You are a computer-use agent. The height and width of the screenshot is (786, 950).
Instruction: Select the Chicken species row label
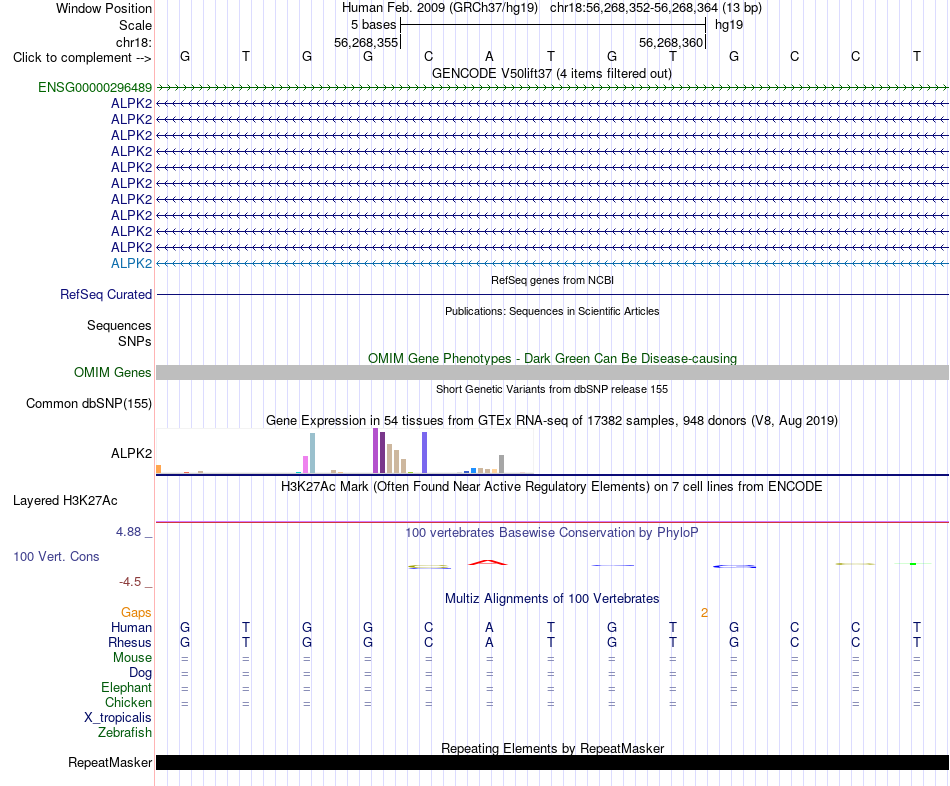pos(128,702)
